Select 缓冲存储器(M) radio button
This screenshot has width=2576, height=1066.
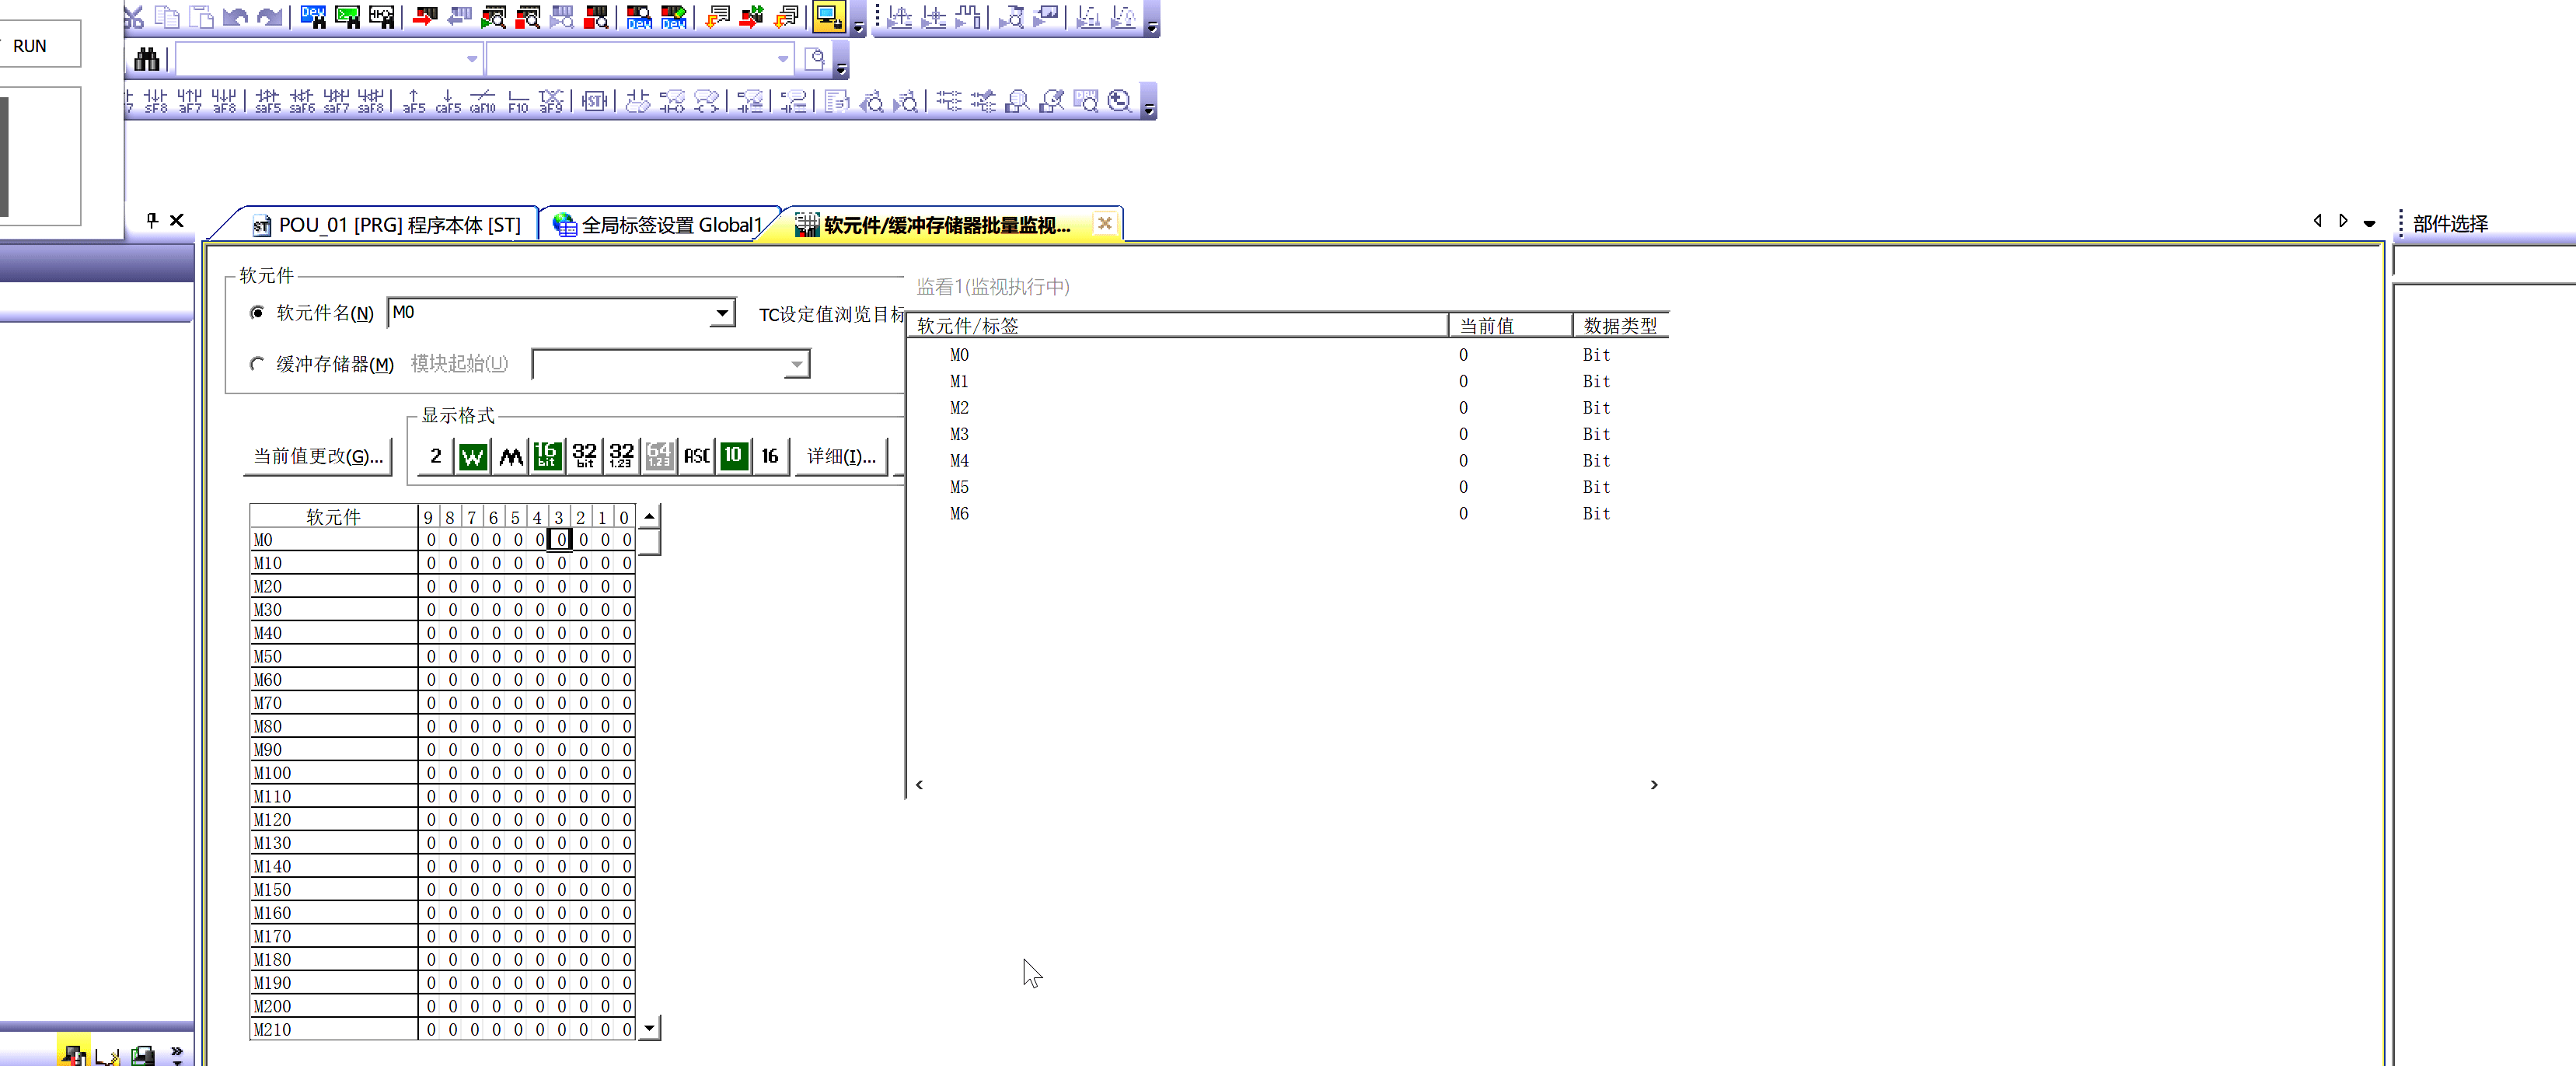coord(257,364)
